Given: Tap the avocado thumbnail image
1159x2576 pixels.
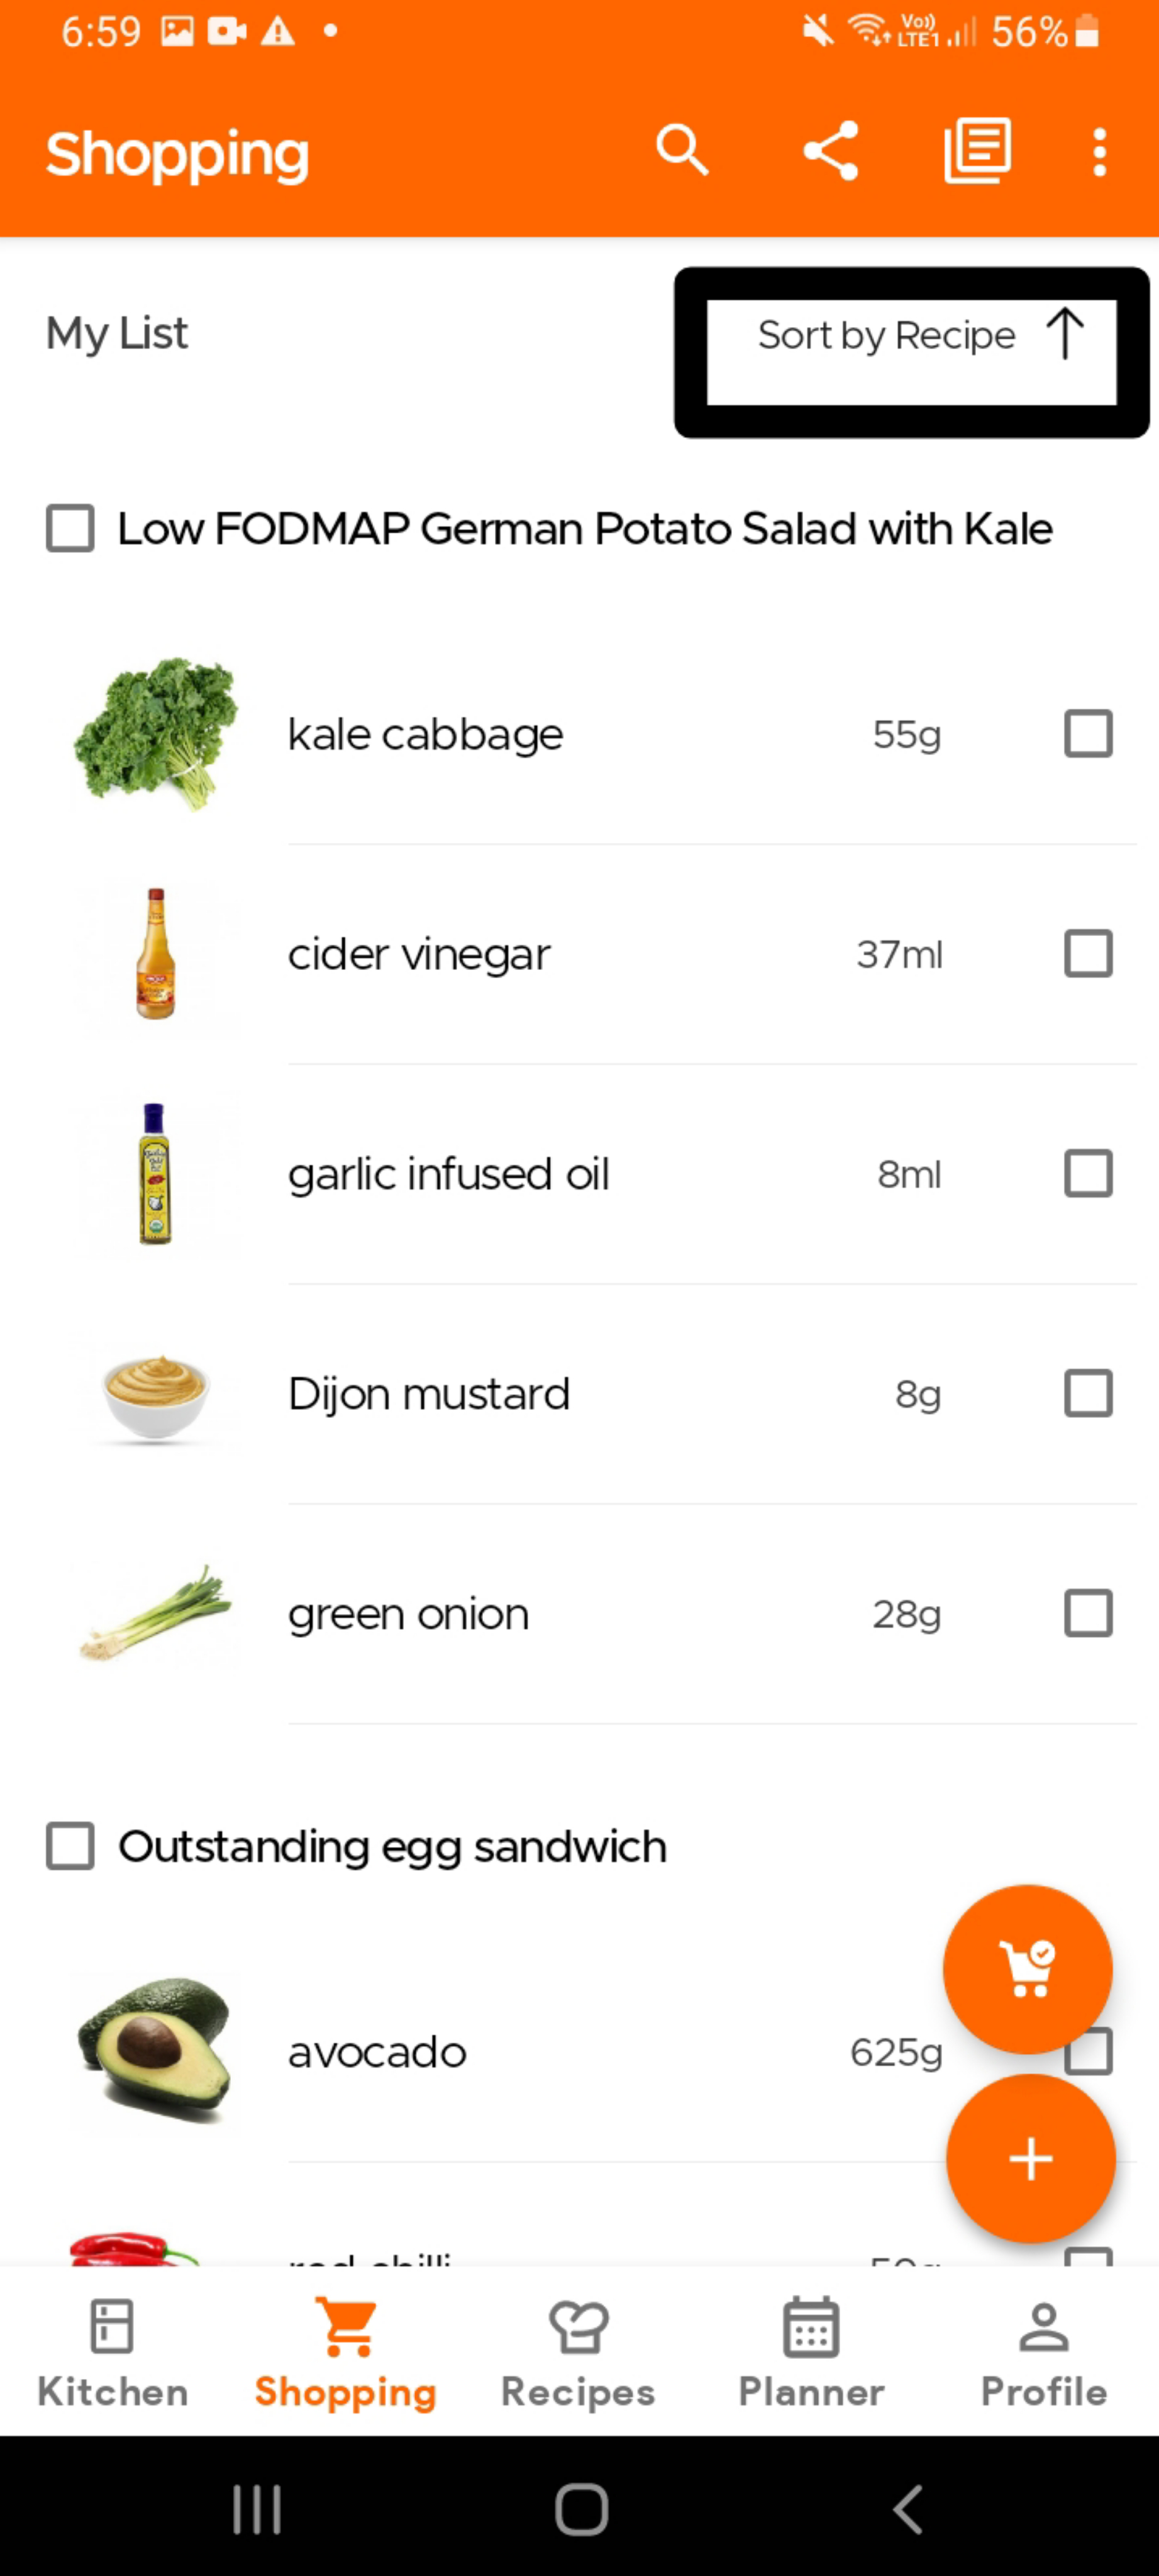Looking at the screenshot, I should pos(155,2051).
